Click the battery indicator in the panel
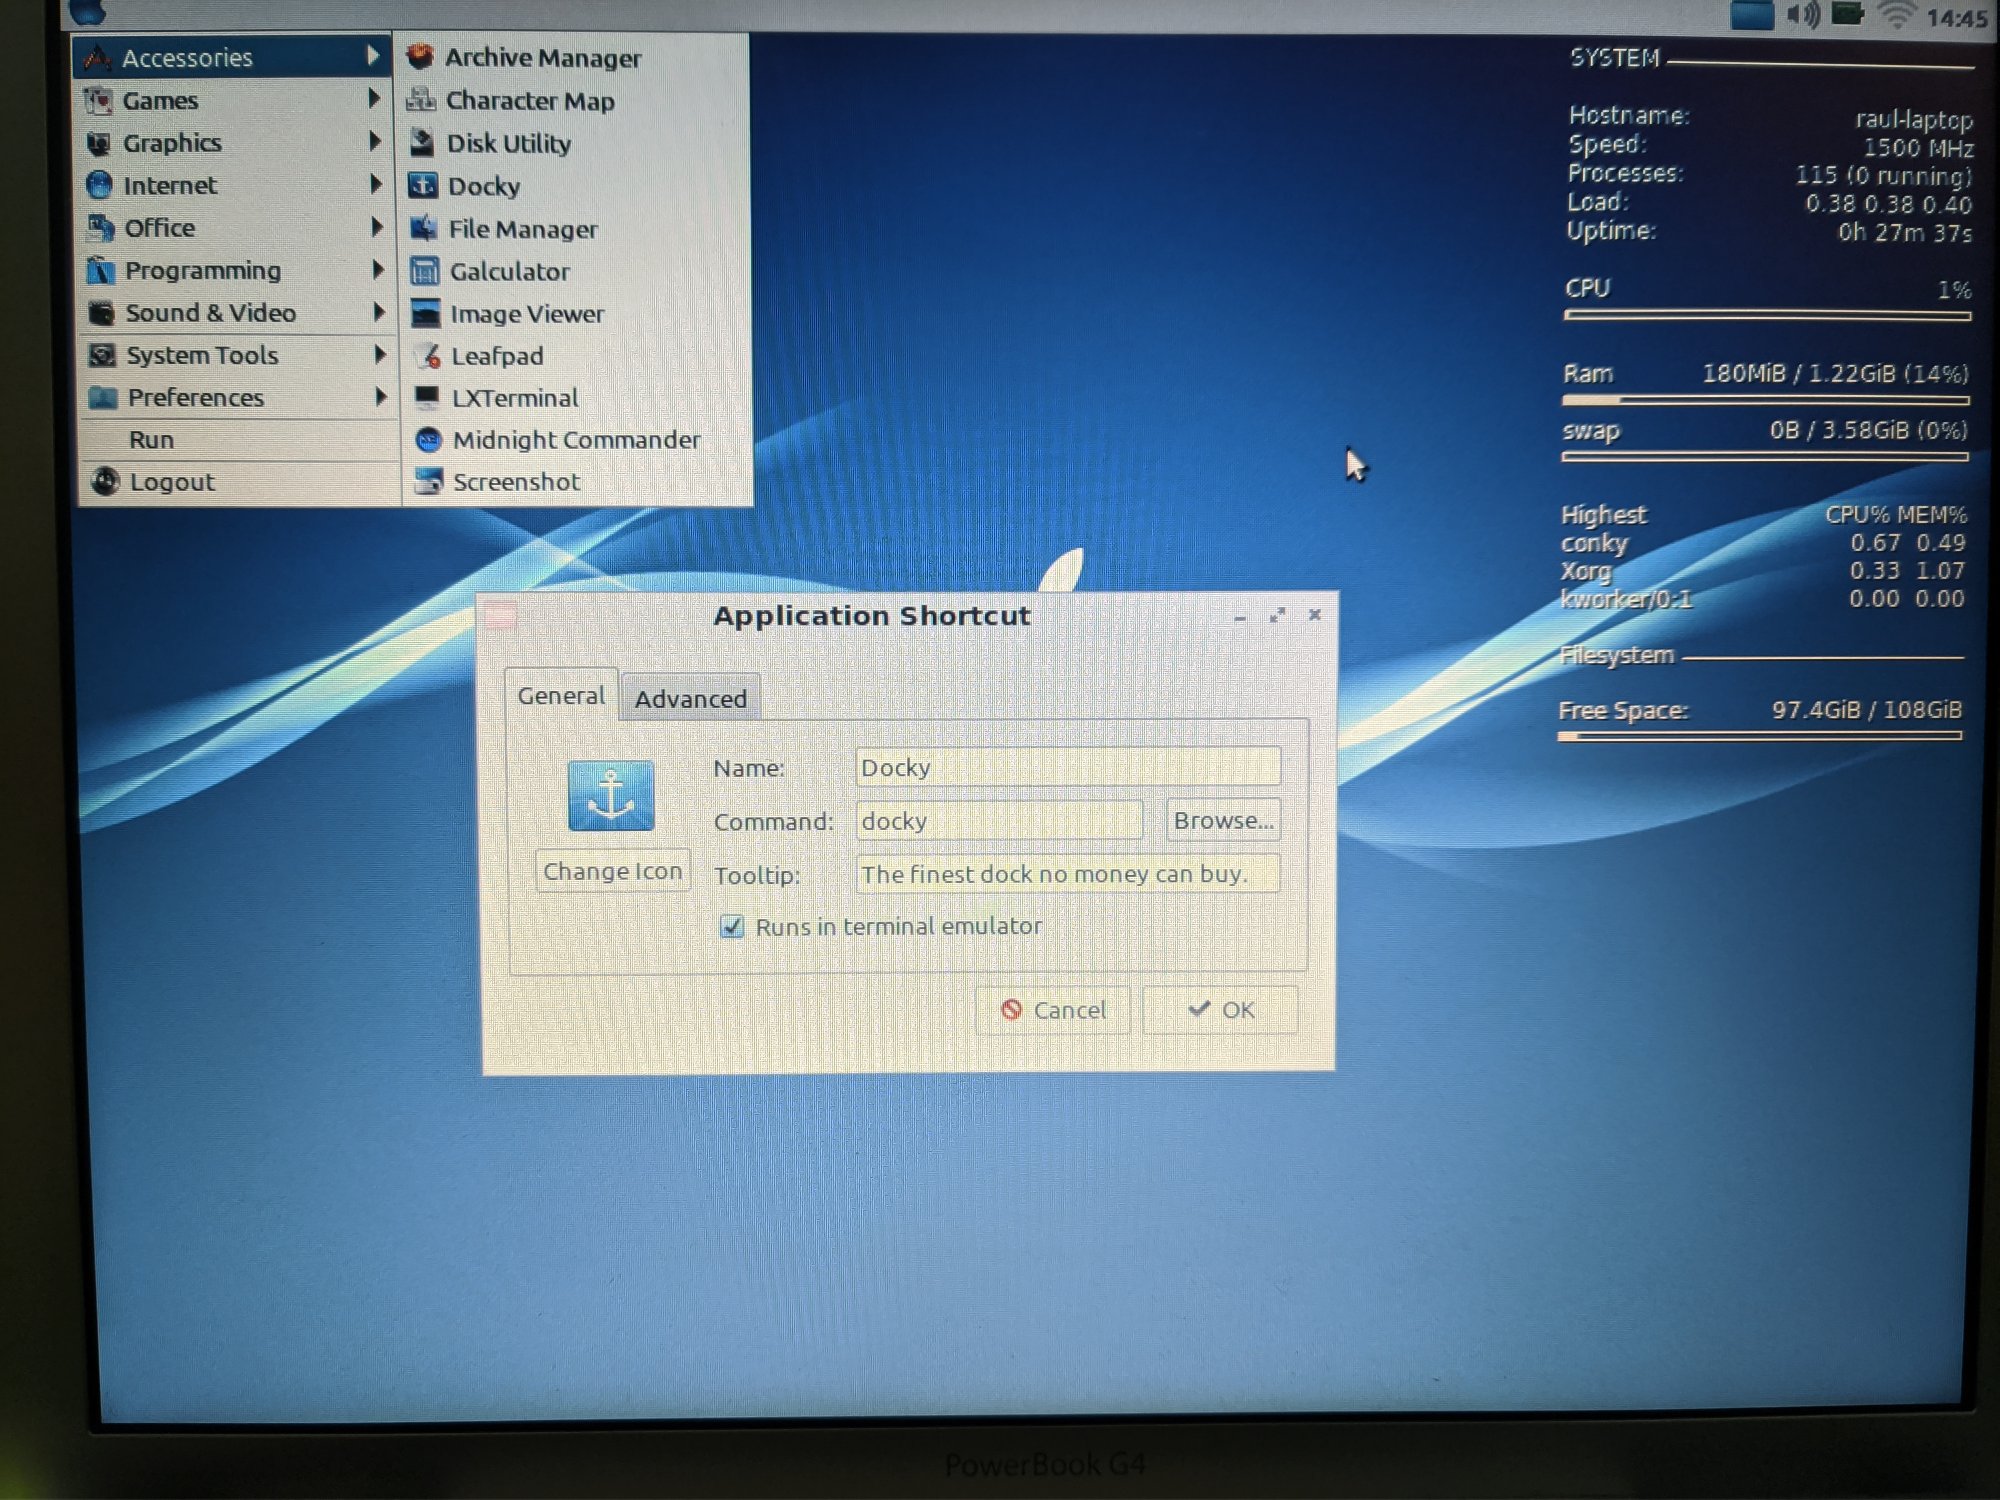2000x1500 pixels. click(x=1847, y=14)
